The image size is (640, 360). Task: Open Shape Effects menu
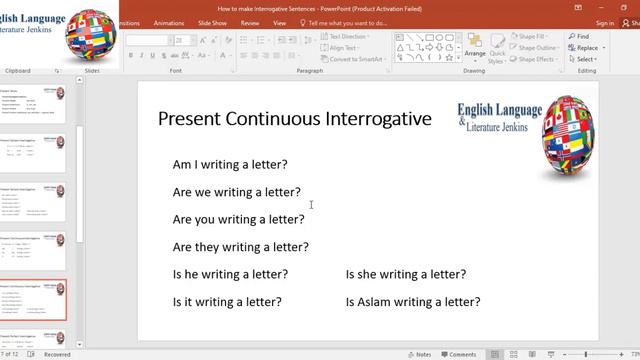pos(533,59)
